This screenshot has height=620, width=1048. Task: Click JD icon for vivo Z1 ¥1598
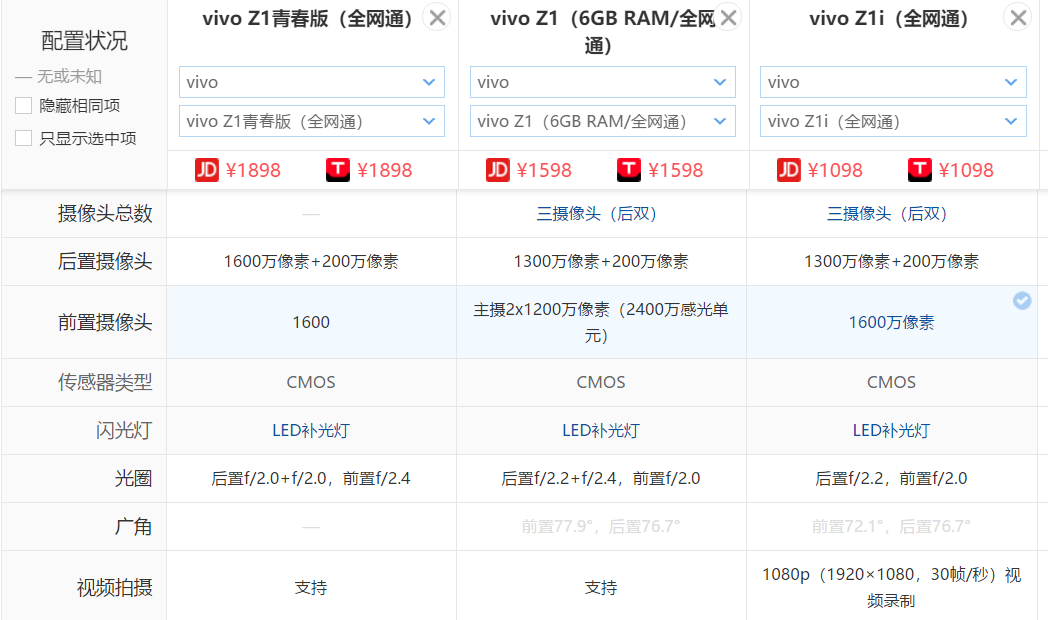pyautogui.click(x=497, y=170)
